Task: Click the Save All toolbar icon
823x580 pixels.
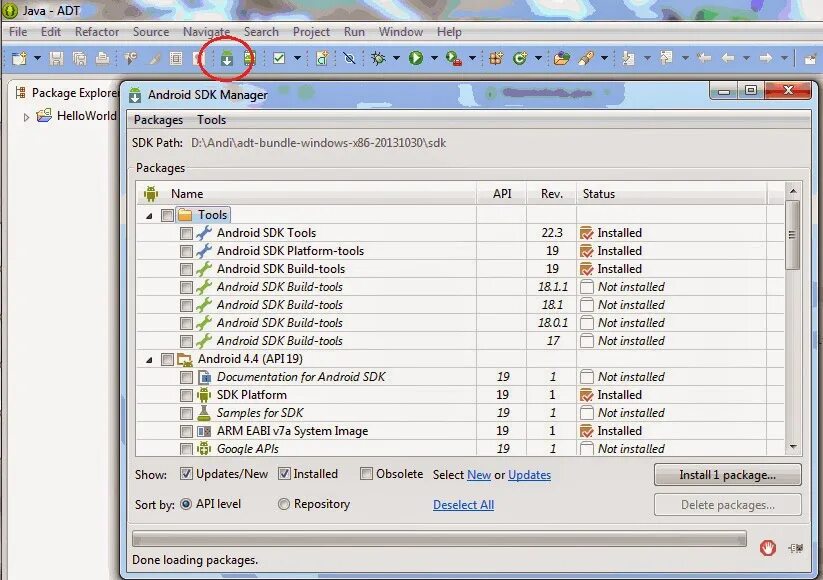Action: click(x=79, y=58)
